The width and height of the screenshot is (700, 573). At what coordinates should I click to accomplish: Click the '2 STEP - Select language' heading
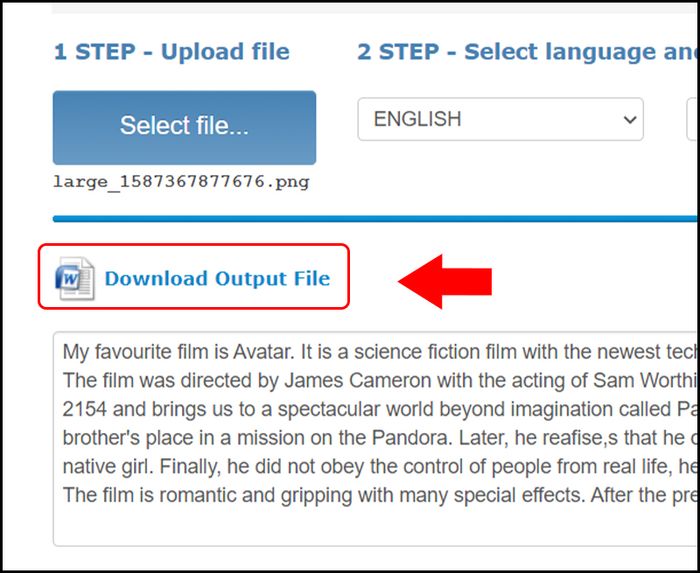pos(527,52)
